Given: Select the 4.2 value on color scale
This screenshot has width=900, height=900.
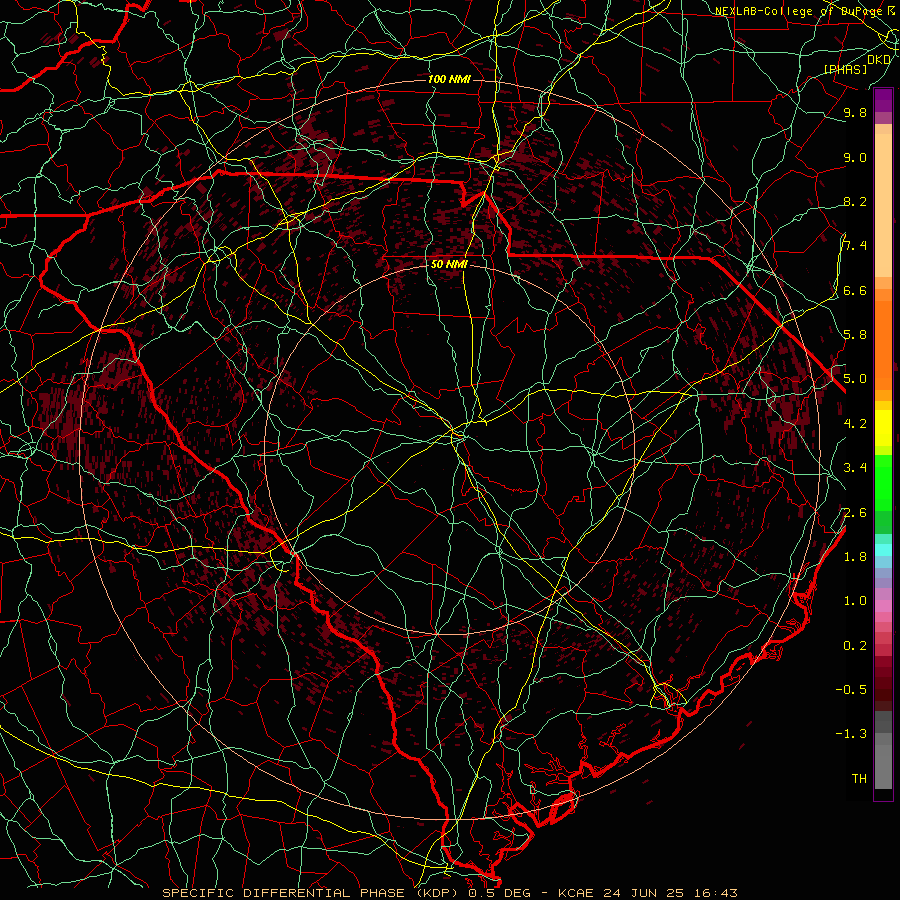Looking at the screenshot, I should coord(855,423).
